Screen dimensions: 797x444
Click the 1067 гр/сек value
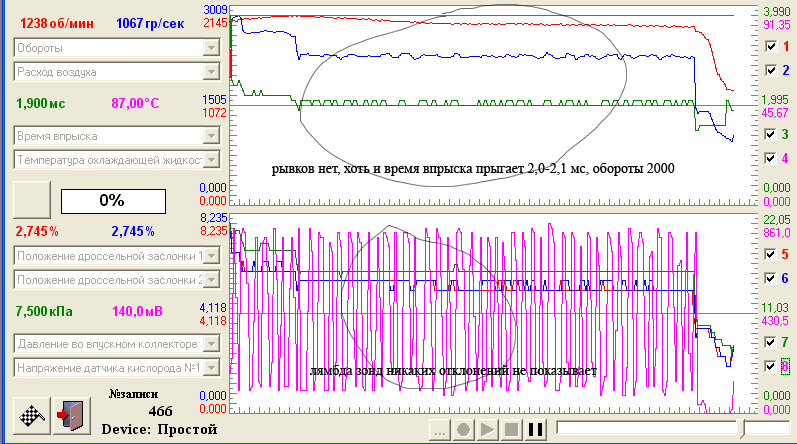click(150, 23)
